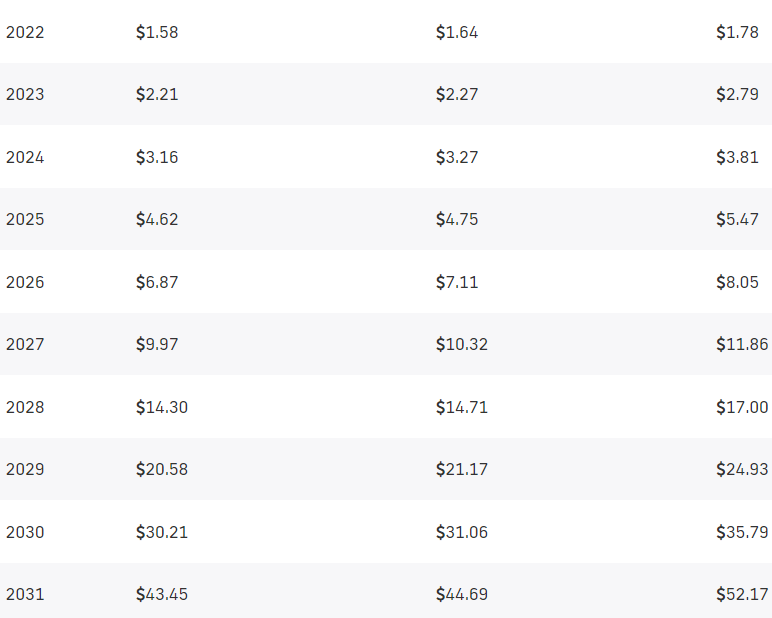Click the $11.86 value in 2027 row
This screenshot has width=772, height=618.
(742, 344)
